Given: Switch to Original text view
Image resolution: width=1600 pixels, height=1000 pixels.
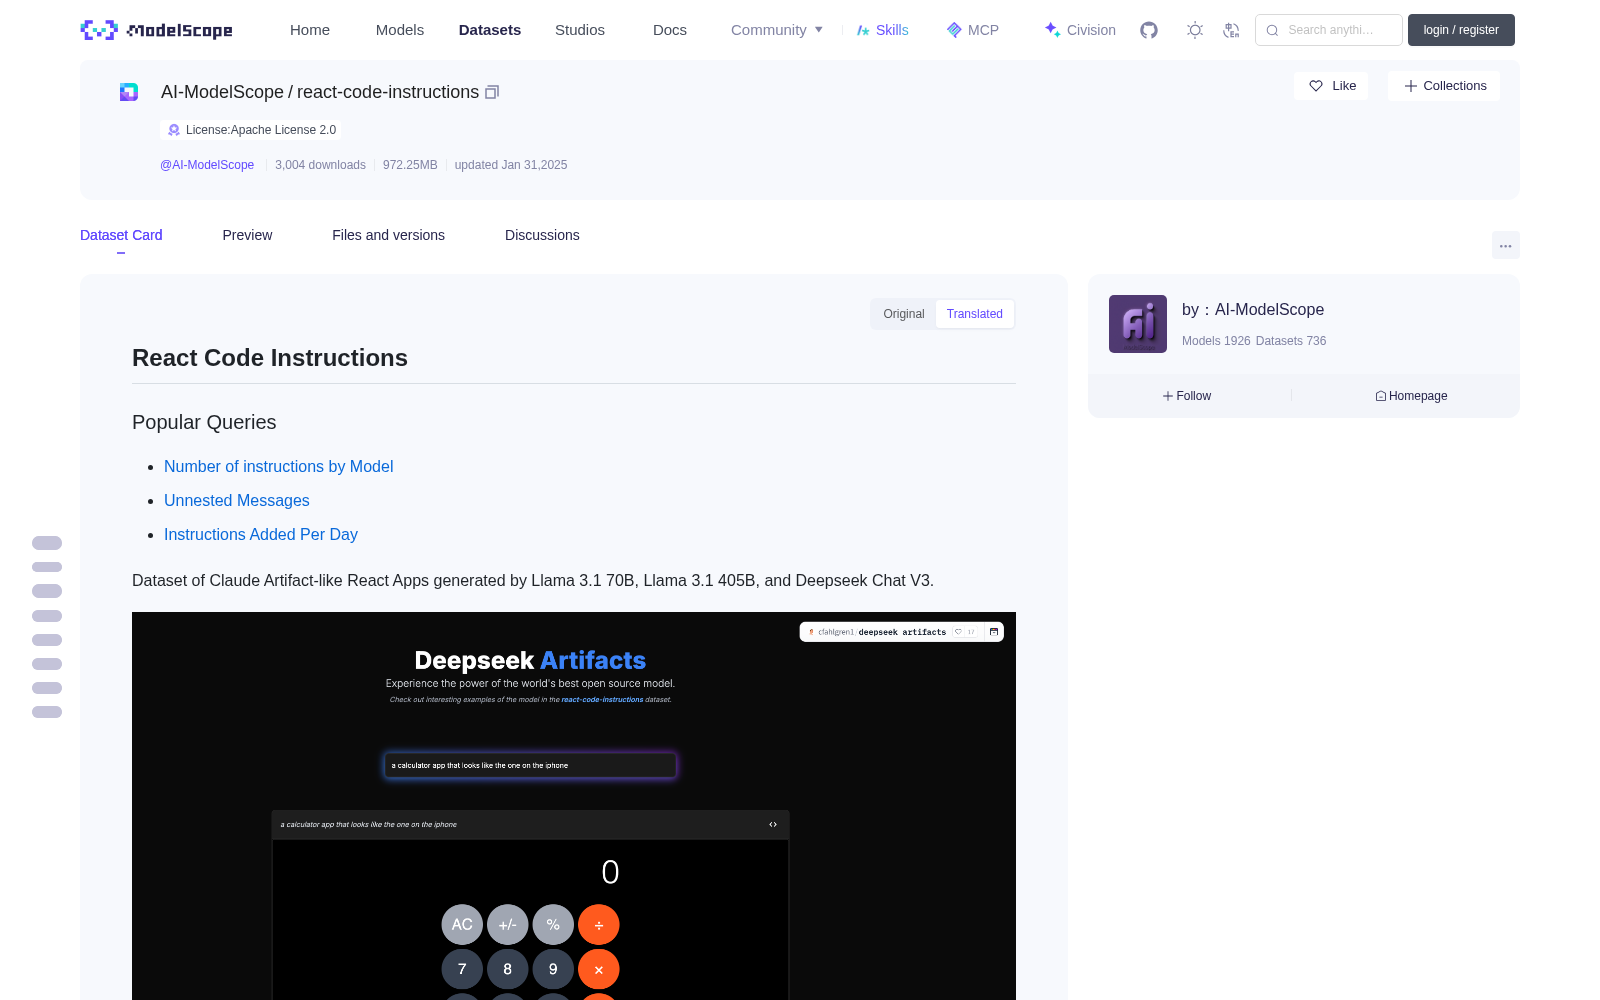Looking at the screenshot, I should tap(904, 314).
